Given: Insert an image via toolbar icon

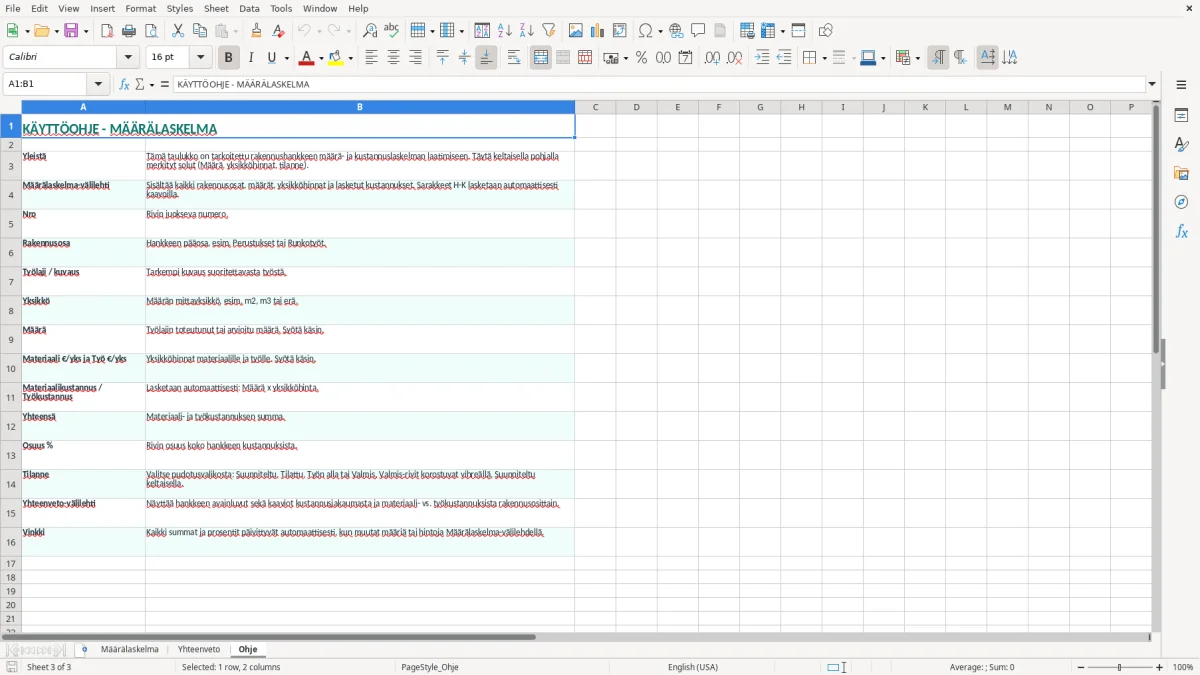Looking at the screenshot, I should coord(576,31).
